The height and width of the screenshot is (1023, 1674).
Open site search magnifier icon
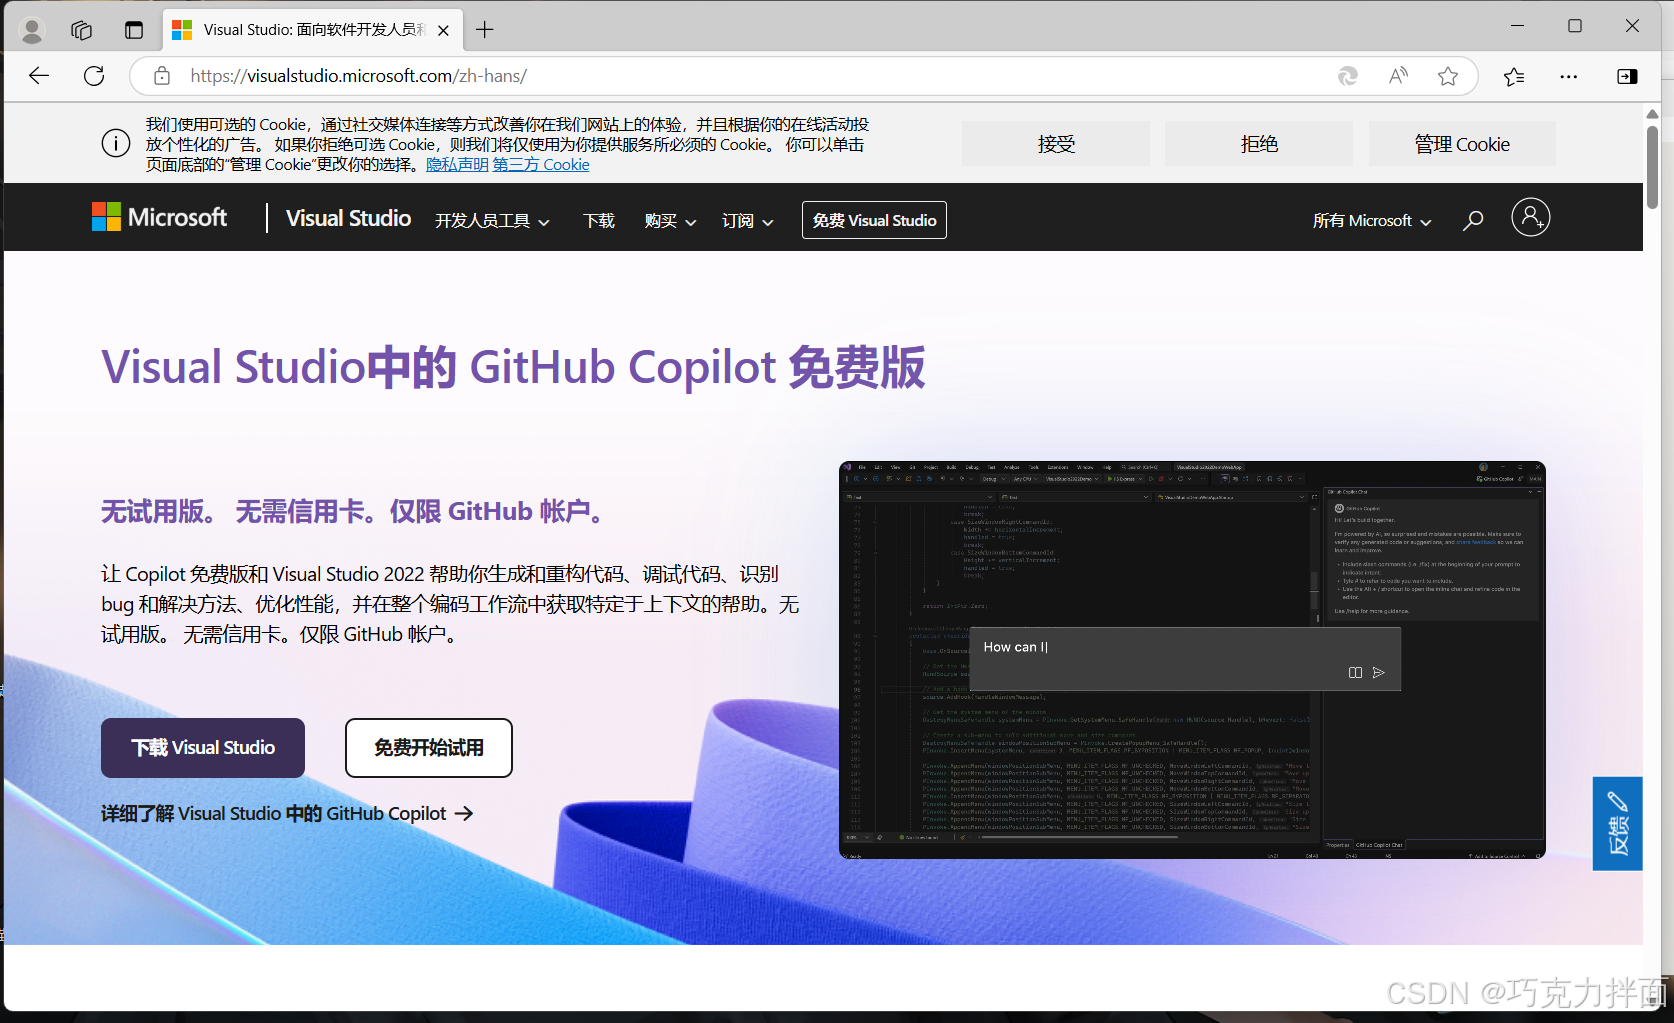pos(1473,220)
